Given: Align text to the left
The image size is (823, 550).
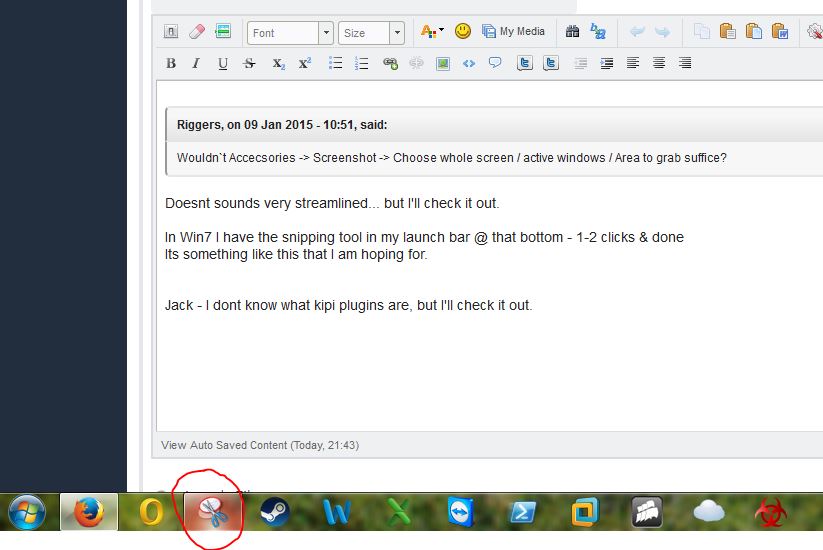Looking at the screenshot, I should 633,64.
